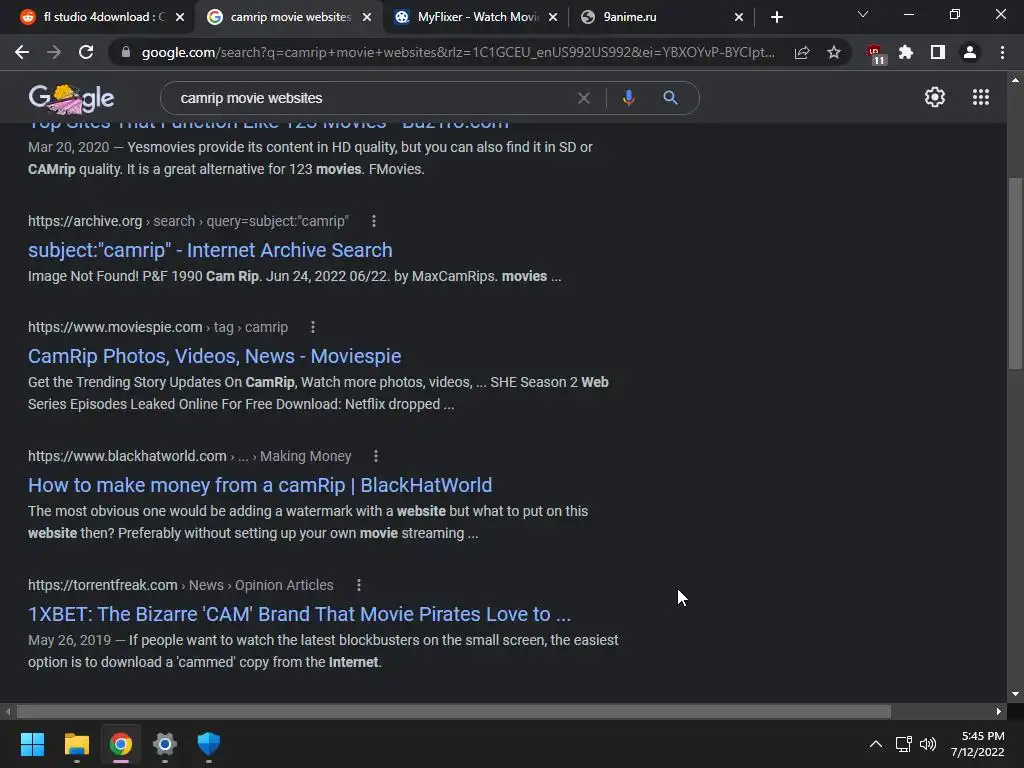Open How to make money from a camRip link
1024x768 pixels.
[260, 485]
